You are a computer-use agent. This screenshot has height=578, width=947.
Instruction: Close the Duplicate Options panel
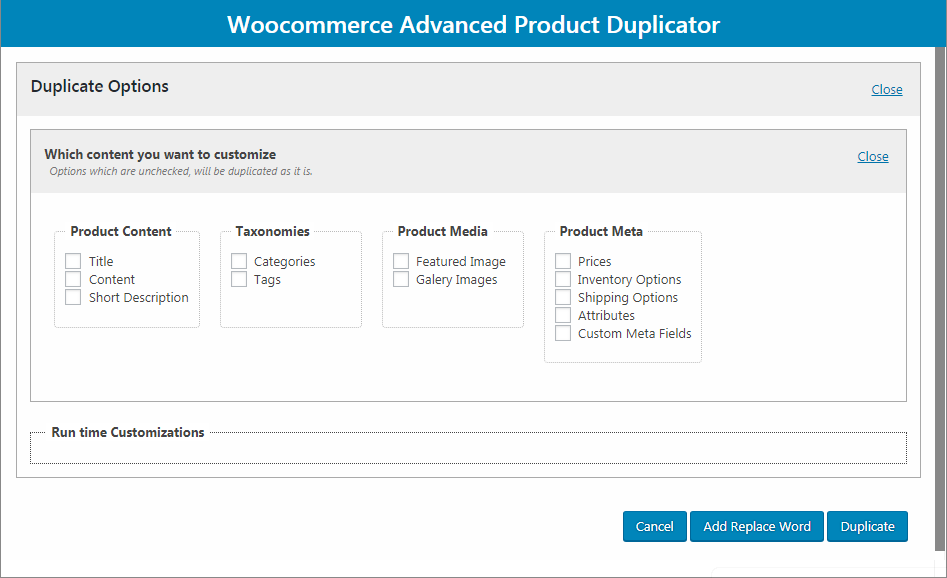pyautogui.click(x=886, y=89)
